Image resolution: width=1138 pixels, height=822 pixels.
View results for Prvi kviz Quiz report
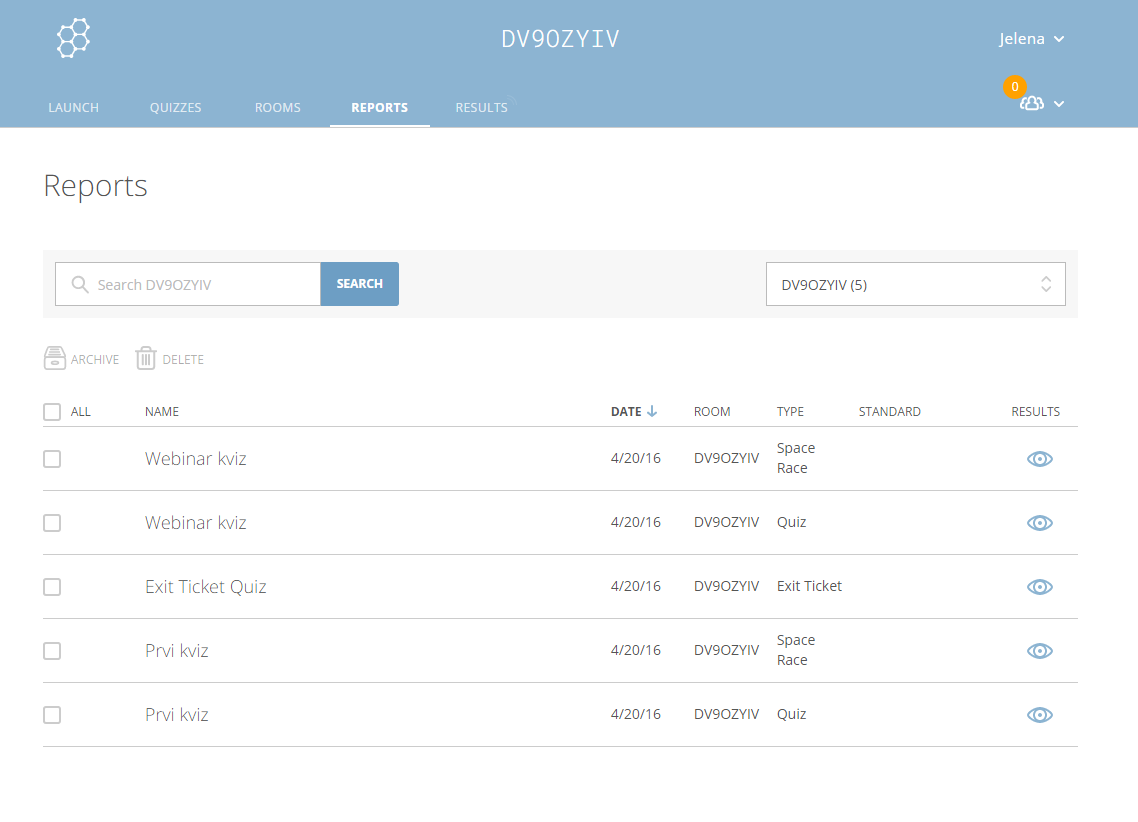click(1040, 715)
